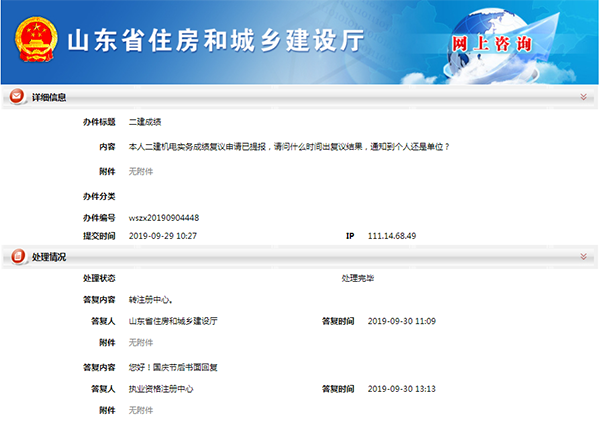This screenshot has width=600, height=428.
Task: Click the status value 处理完毕
Action: point(358,278)
